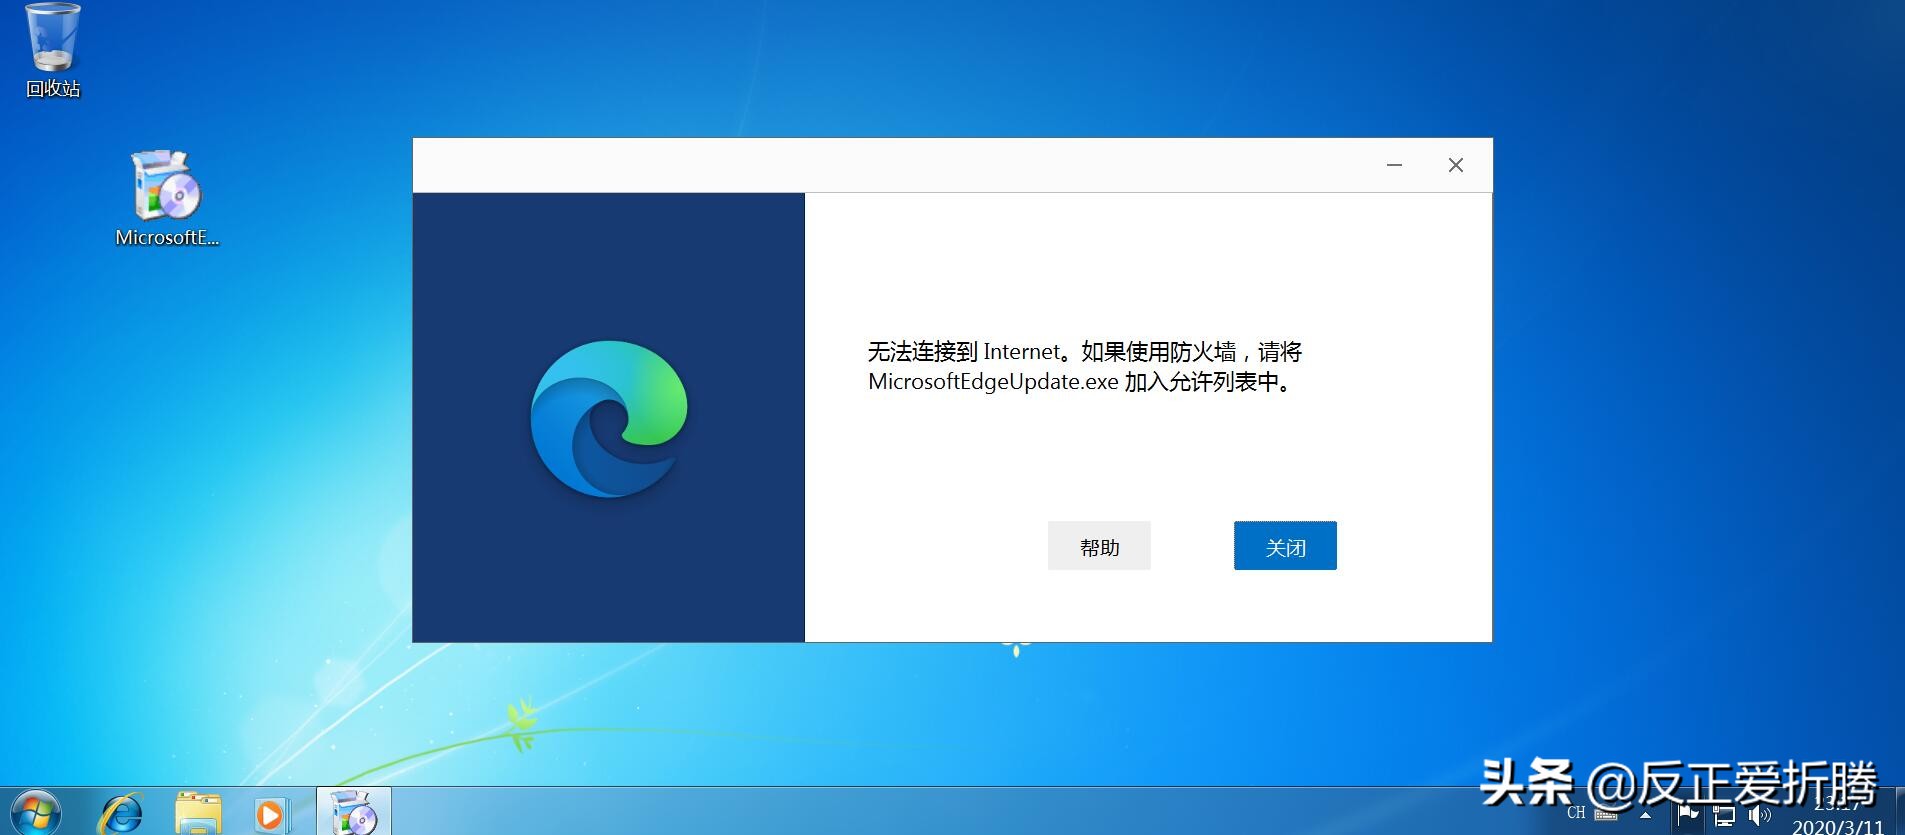Screen dimensions: 1905x835
Task: Click the Edge logo in installer
Action: tap(609, 419)
